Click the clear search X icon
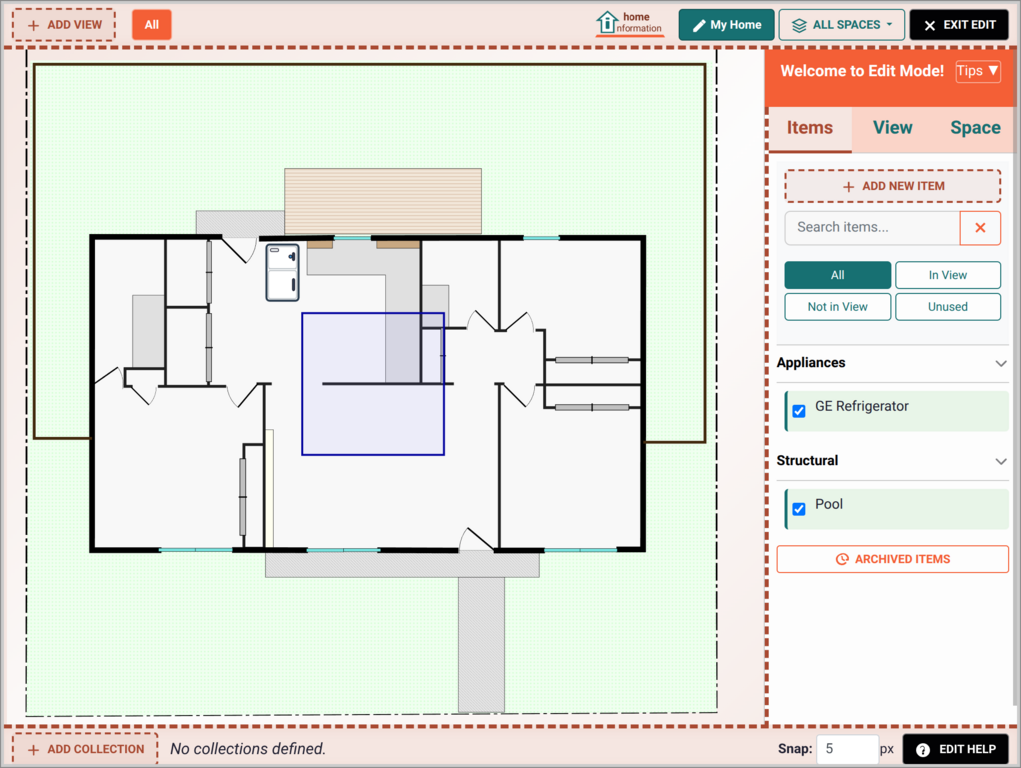This screenshot has height=768, width=1021. point(980,228)
